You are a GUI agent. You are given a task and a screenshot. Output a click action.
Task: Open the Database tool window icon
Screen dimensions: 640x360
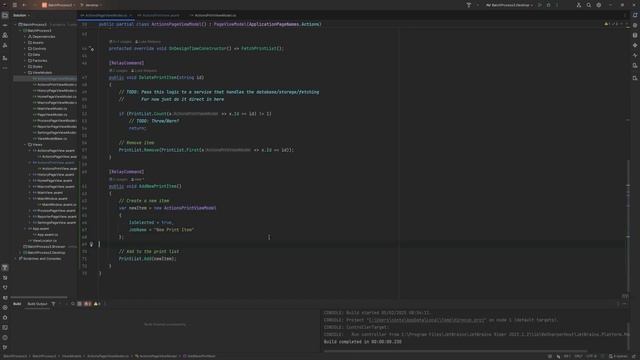click(x=635, y=35)
